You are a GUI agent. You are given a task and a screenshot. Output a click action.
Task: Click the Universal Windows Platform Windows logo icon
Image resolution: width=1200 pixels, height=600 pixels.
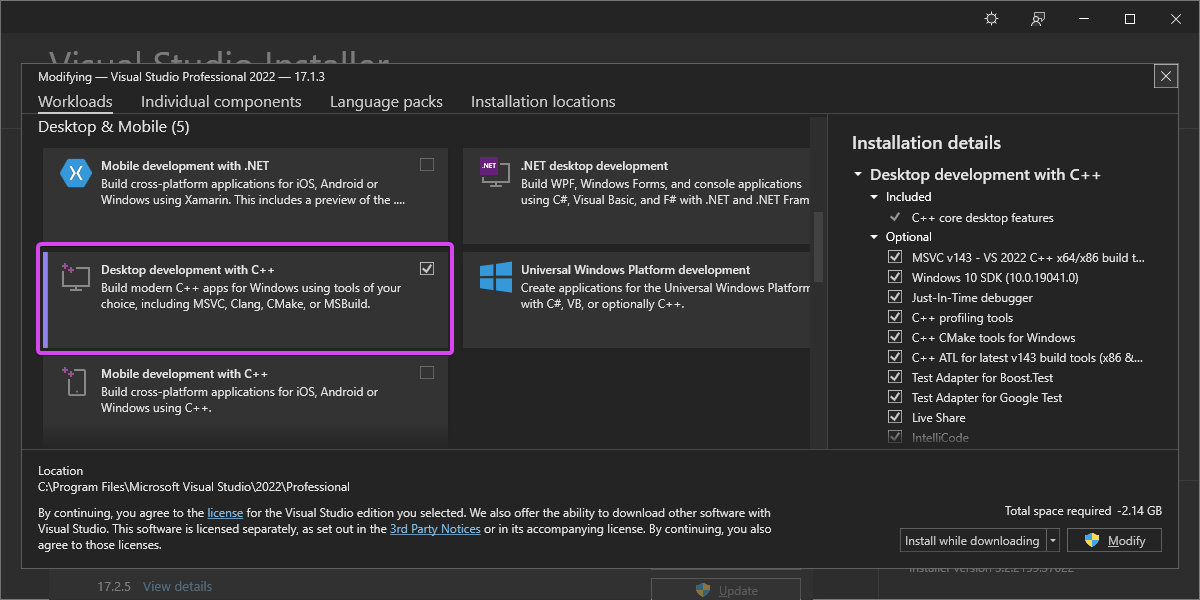pyautogui.click(x=495, y=277)
